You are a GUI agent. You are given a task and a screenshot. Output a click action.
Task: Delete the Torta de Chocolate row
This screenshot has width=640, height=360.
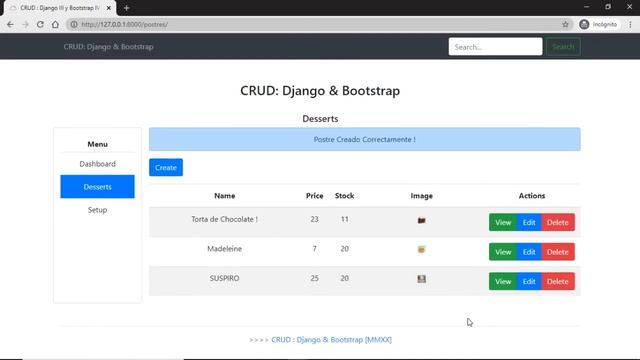point(558,222)
